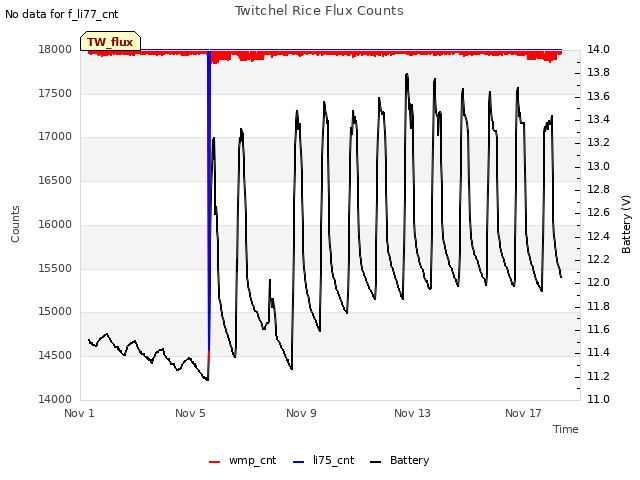Click the blue li75_cnt legend swatch

(299, 462)
